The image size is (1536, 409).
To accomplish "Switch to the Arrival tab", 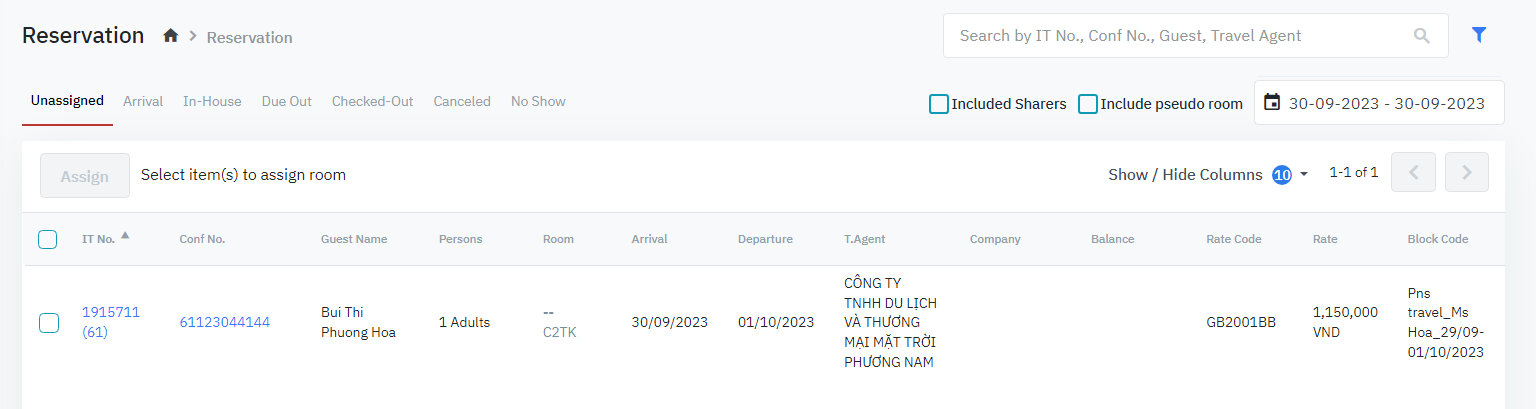I will (x=143, y=101).
